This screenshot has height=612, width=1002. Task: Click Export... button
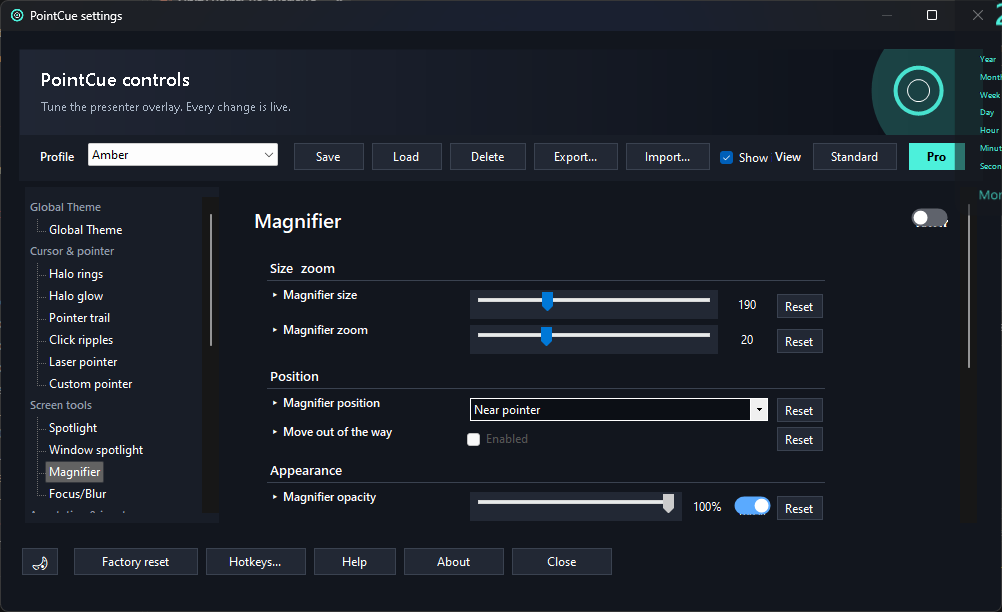[576, 157]
